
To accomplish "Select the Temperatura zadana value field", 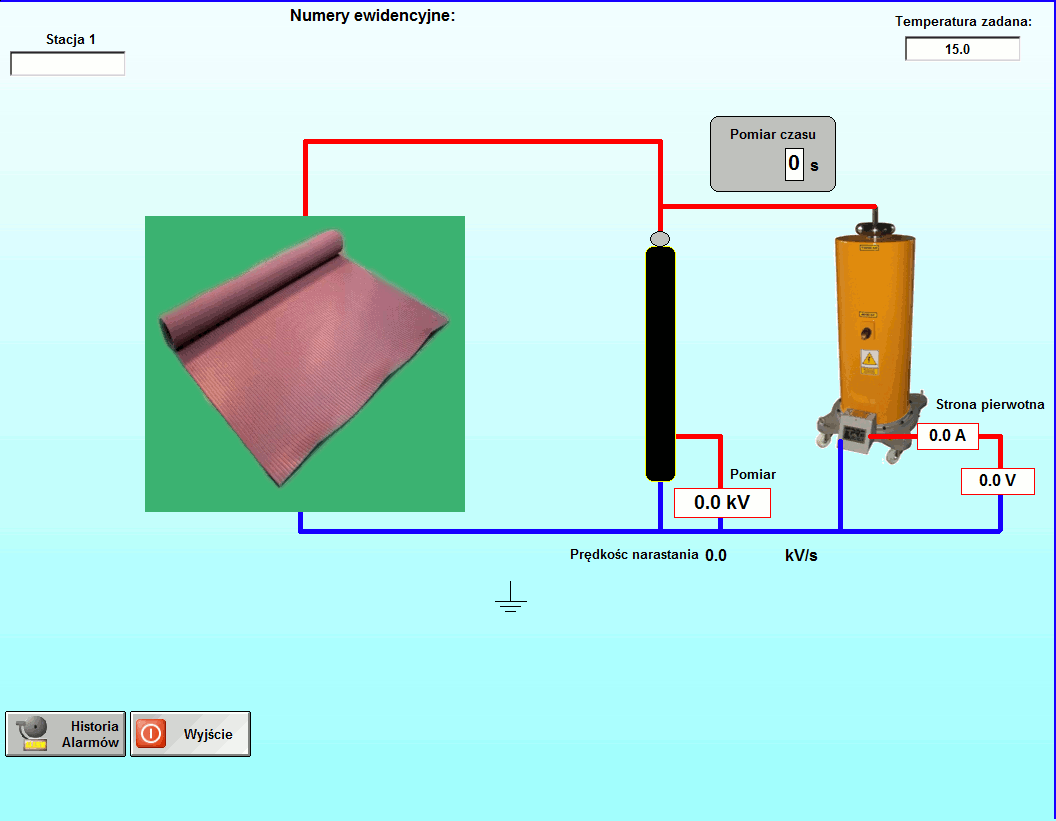I will tap(962, 49).
